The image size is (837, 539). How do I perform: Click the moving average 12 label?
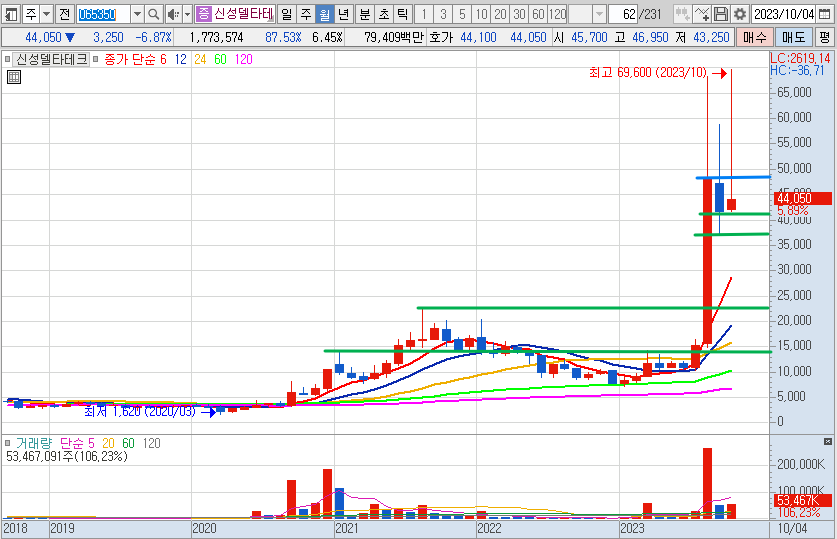click(x=181, y=60)
